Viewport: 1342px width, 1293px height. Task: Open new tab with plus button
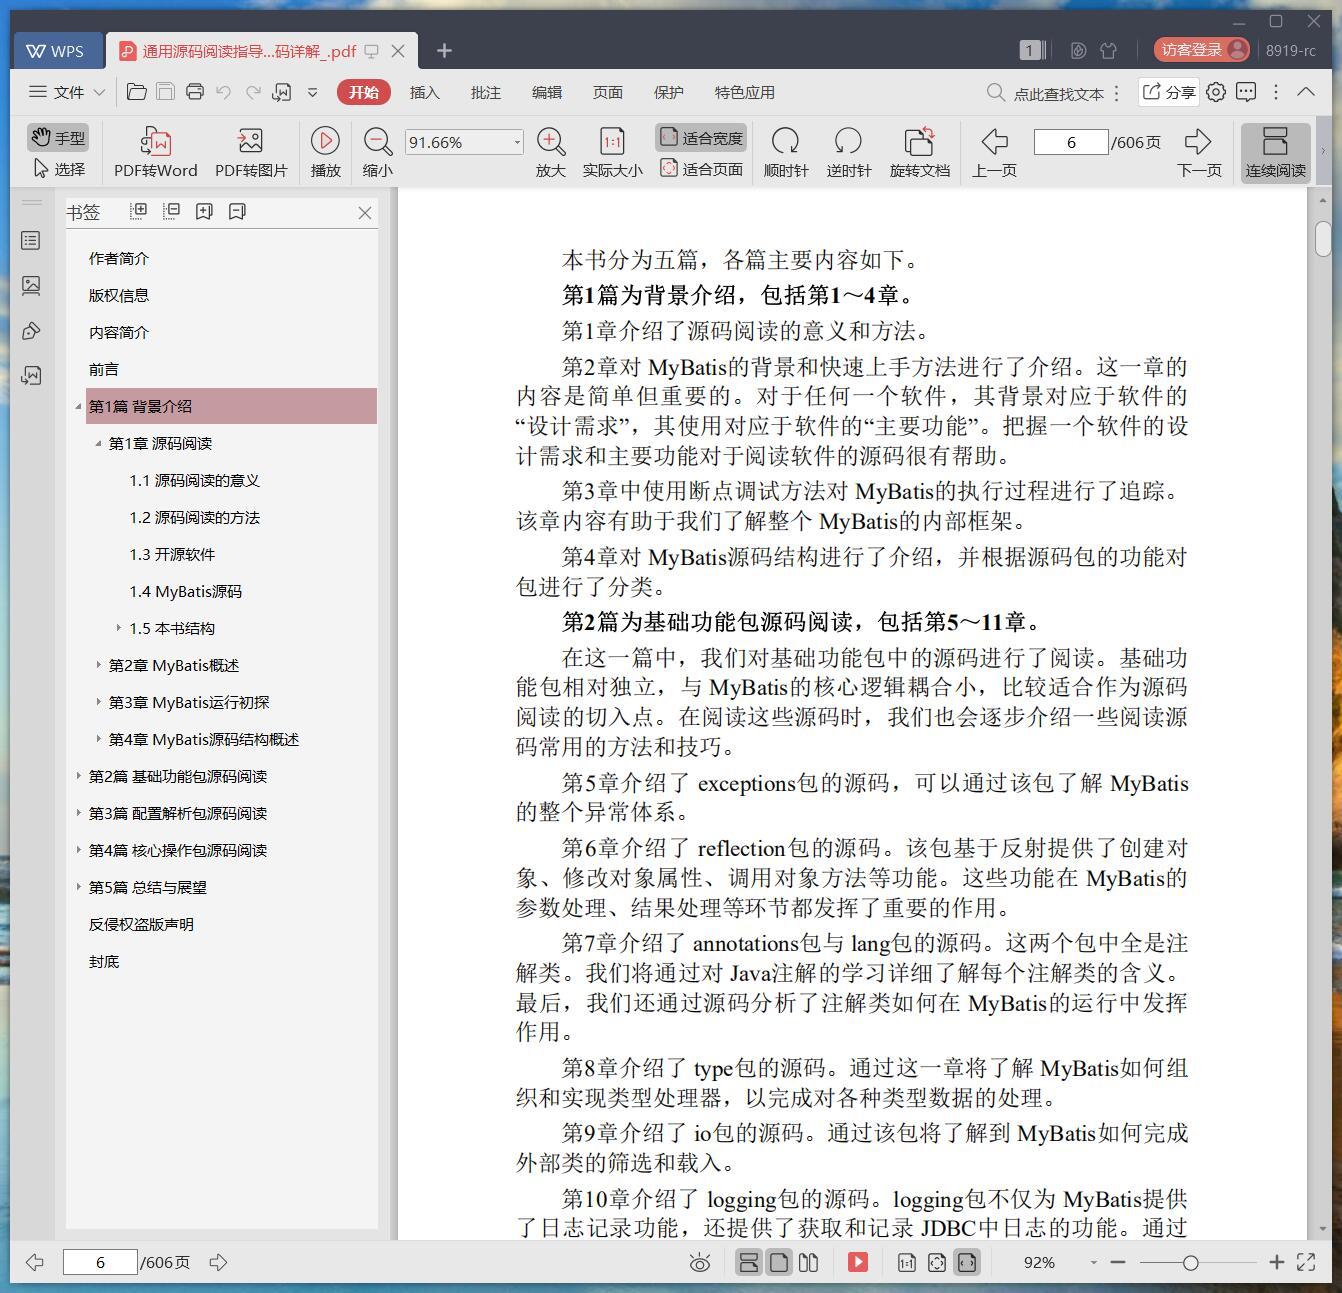click(x=445, y=50)
